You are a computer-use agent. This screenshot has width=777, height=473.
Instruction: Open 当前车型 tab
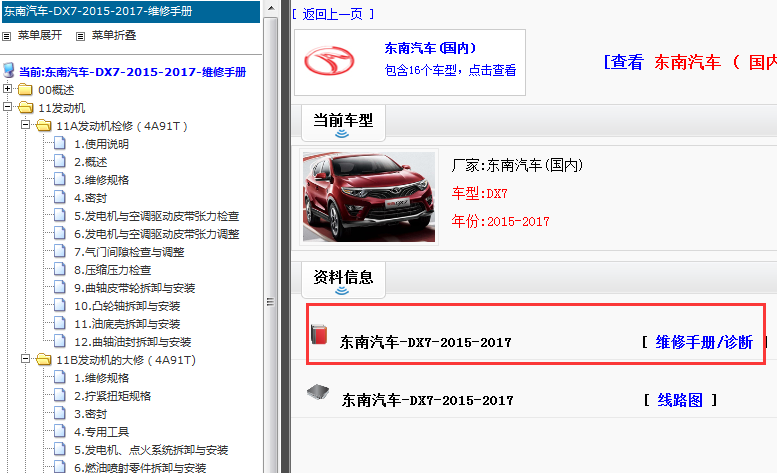[343, 124]
